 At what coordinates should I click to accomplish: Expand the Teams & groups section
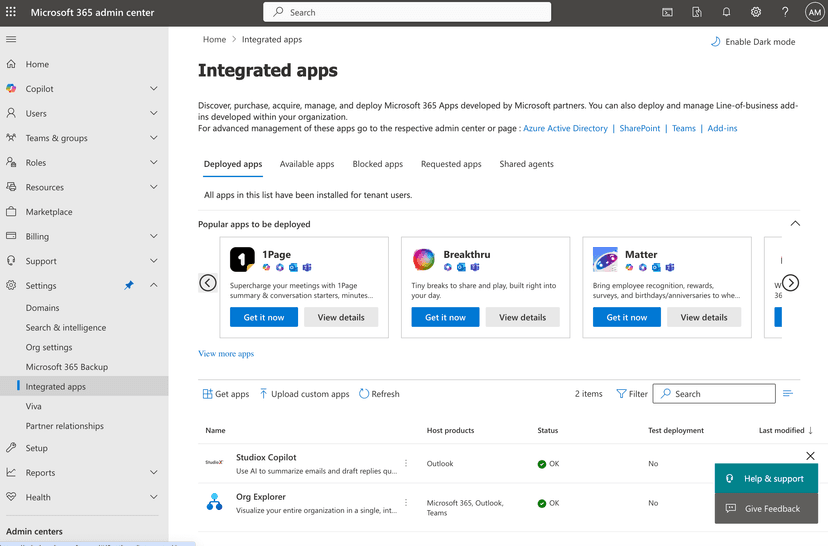[x=154, y=138]
